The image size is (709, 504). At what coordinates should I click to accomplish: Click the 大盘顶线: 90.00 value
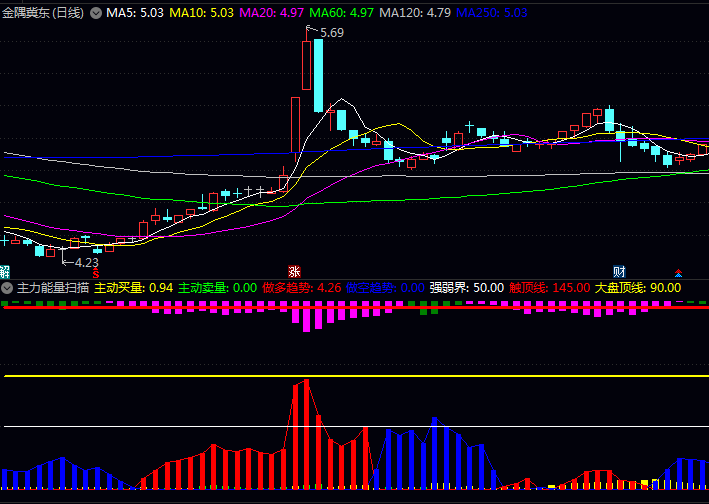(x=638, y=287)
